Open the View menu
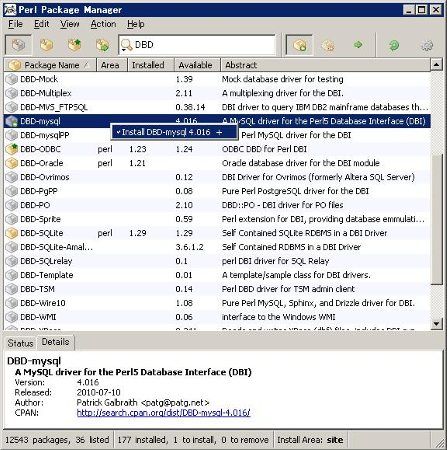Screen dimensions: 447x450 coord(70,24)
